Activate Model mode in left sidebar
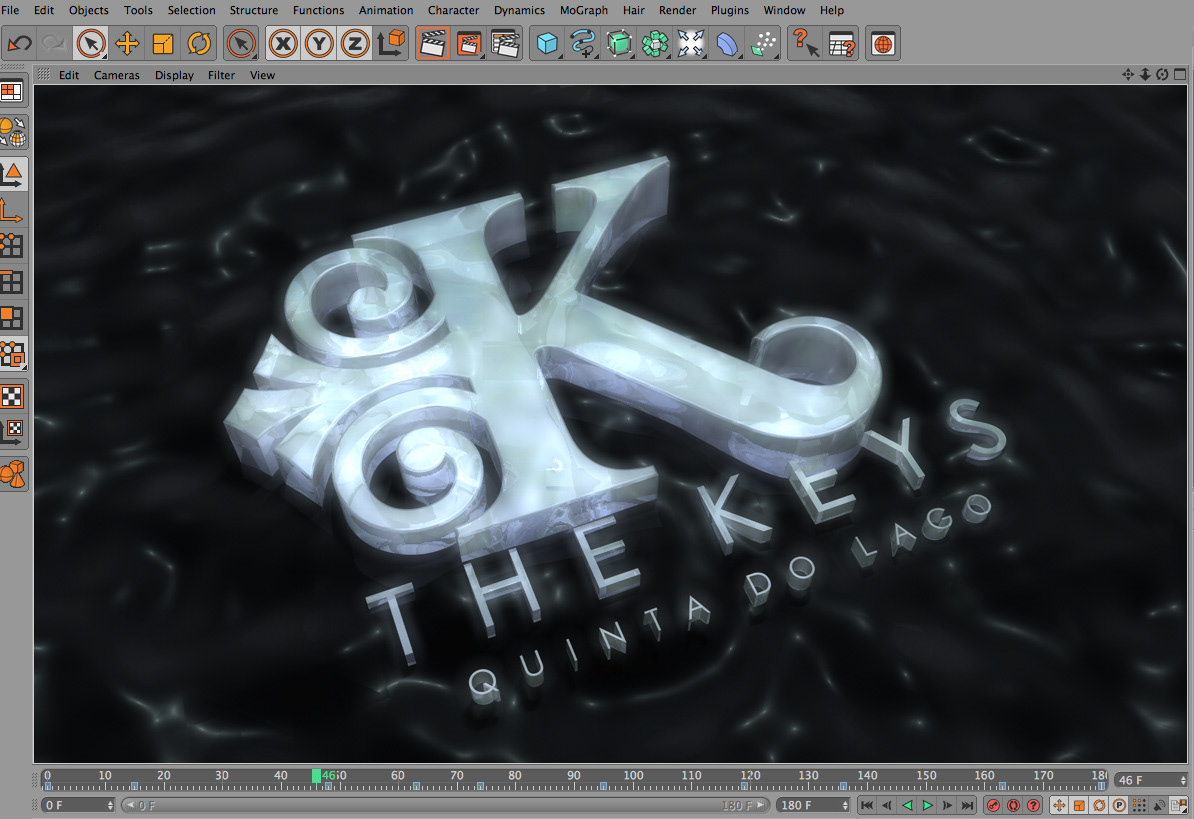The image size is (1194, 819). pyautogui.click(x=13, y=174)
